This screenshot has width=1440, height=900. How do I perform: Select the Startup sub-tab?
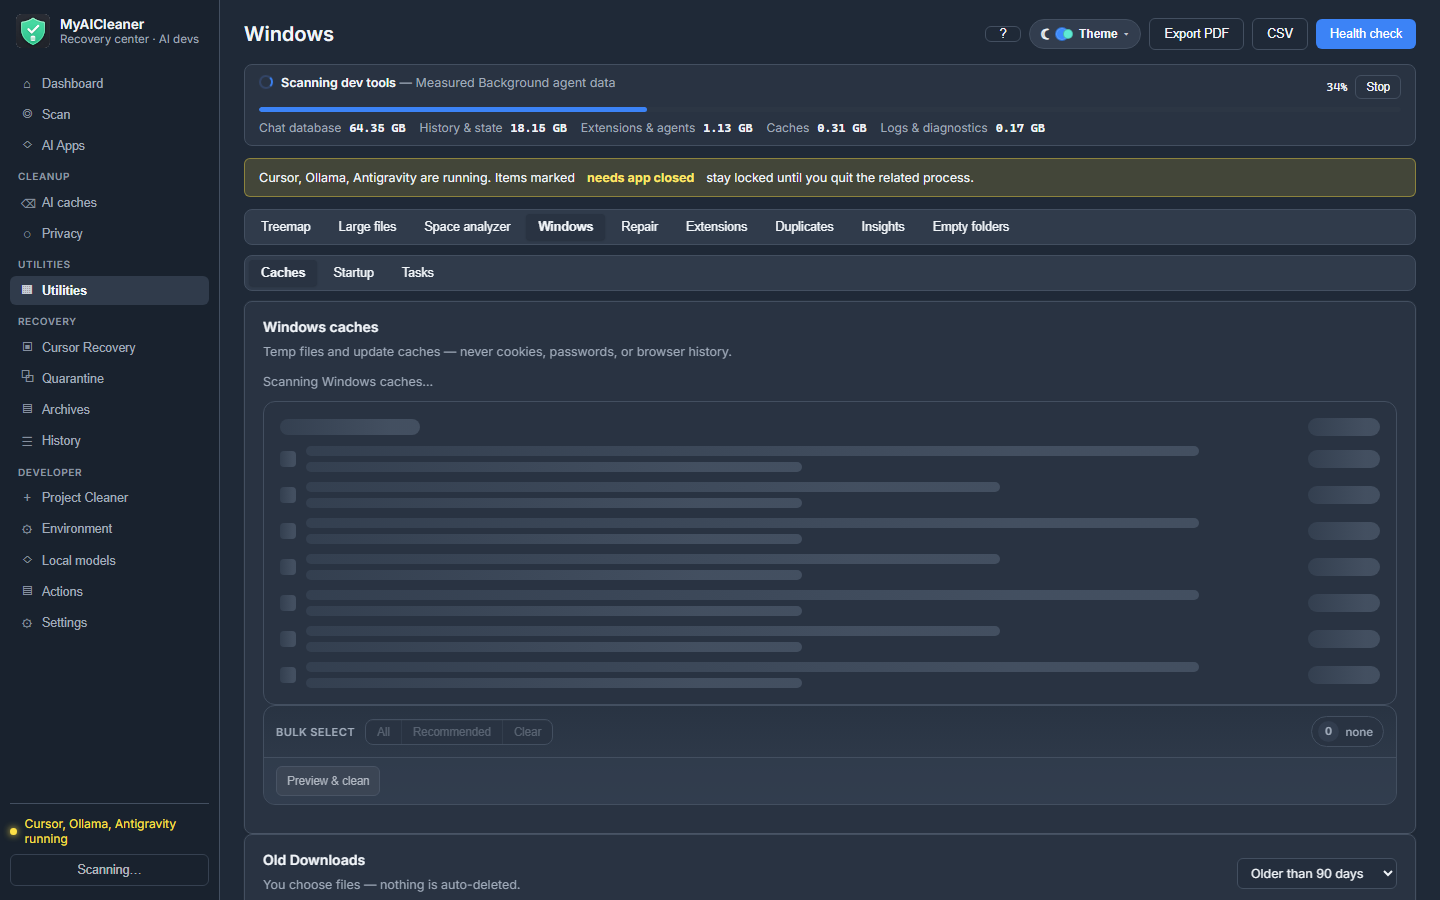click(353, 273)
